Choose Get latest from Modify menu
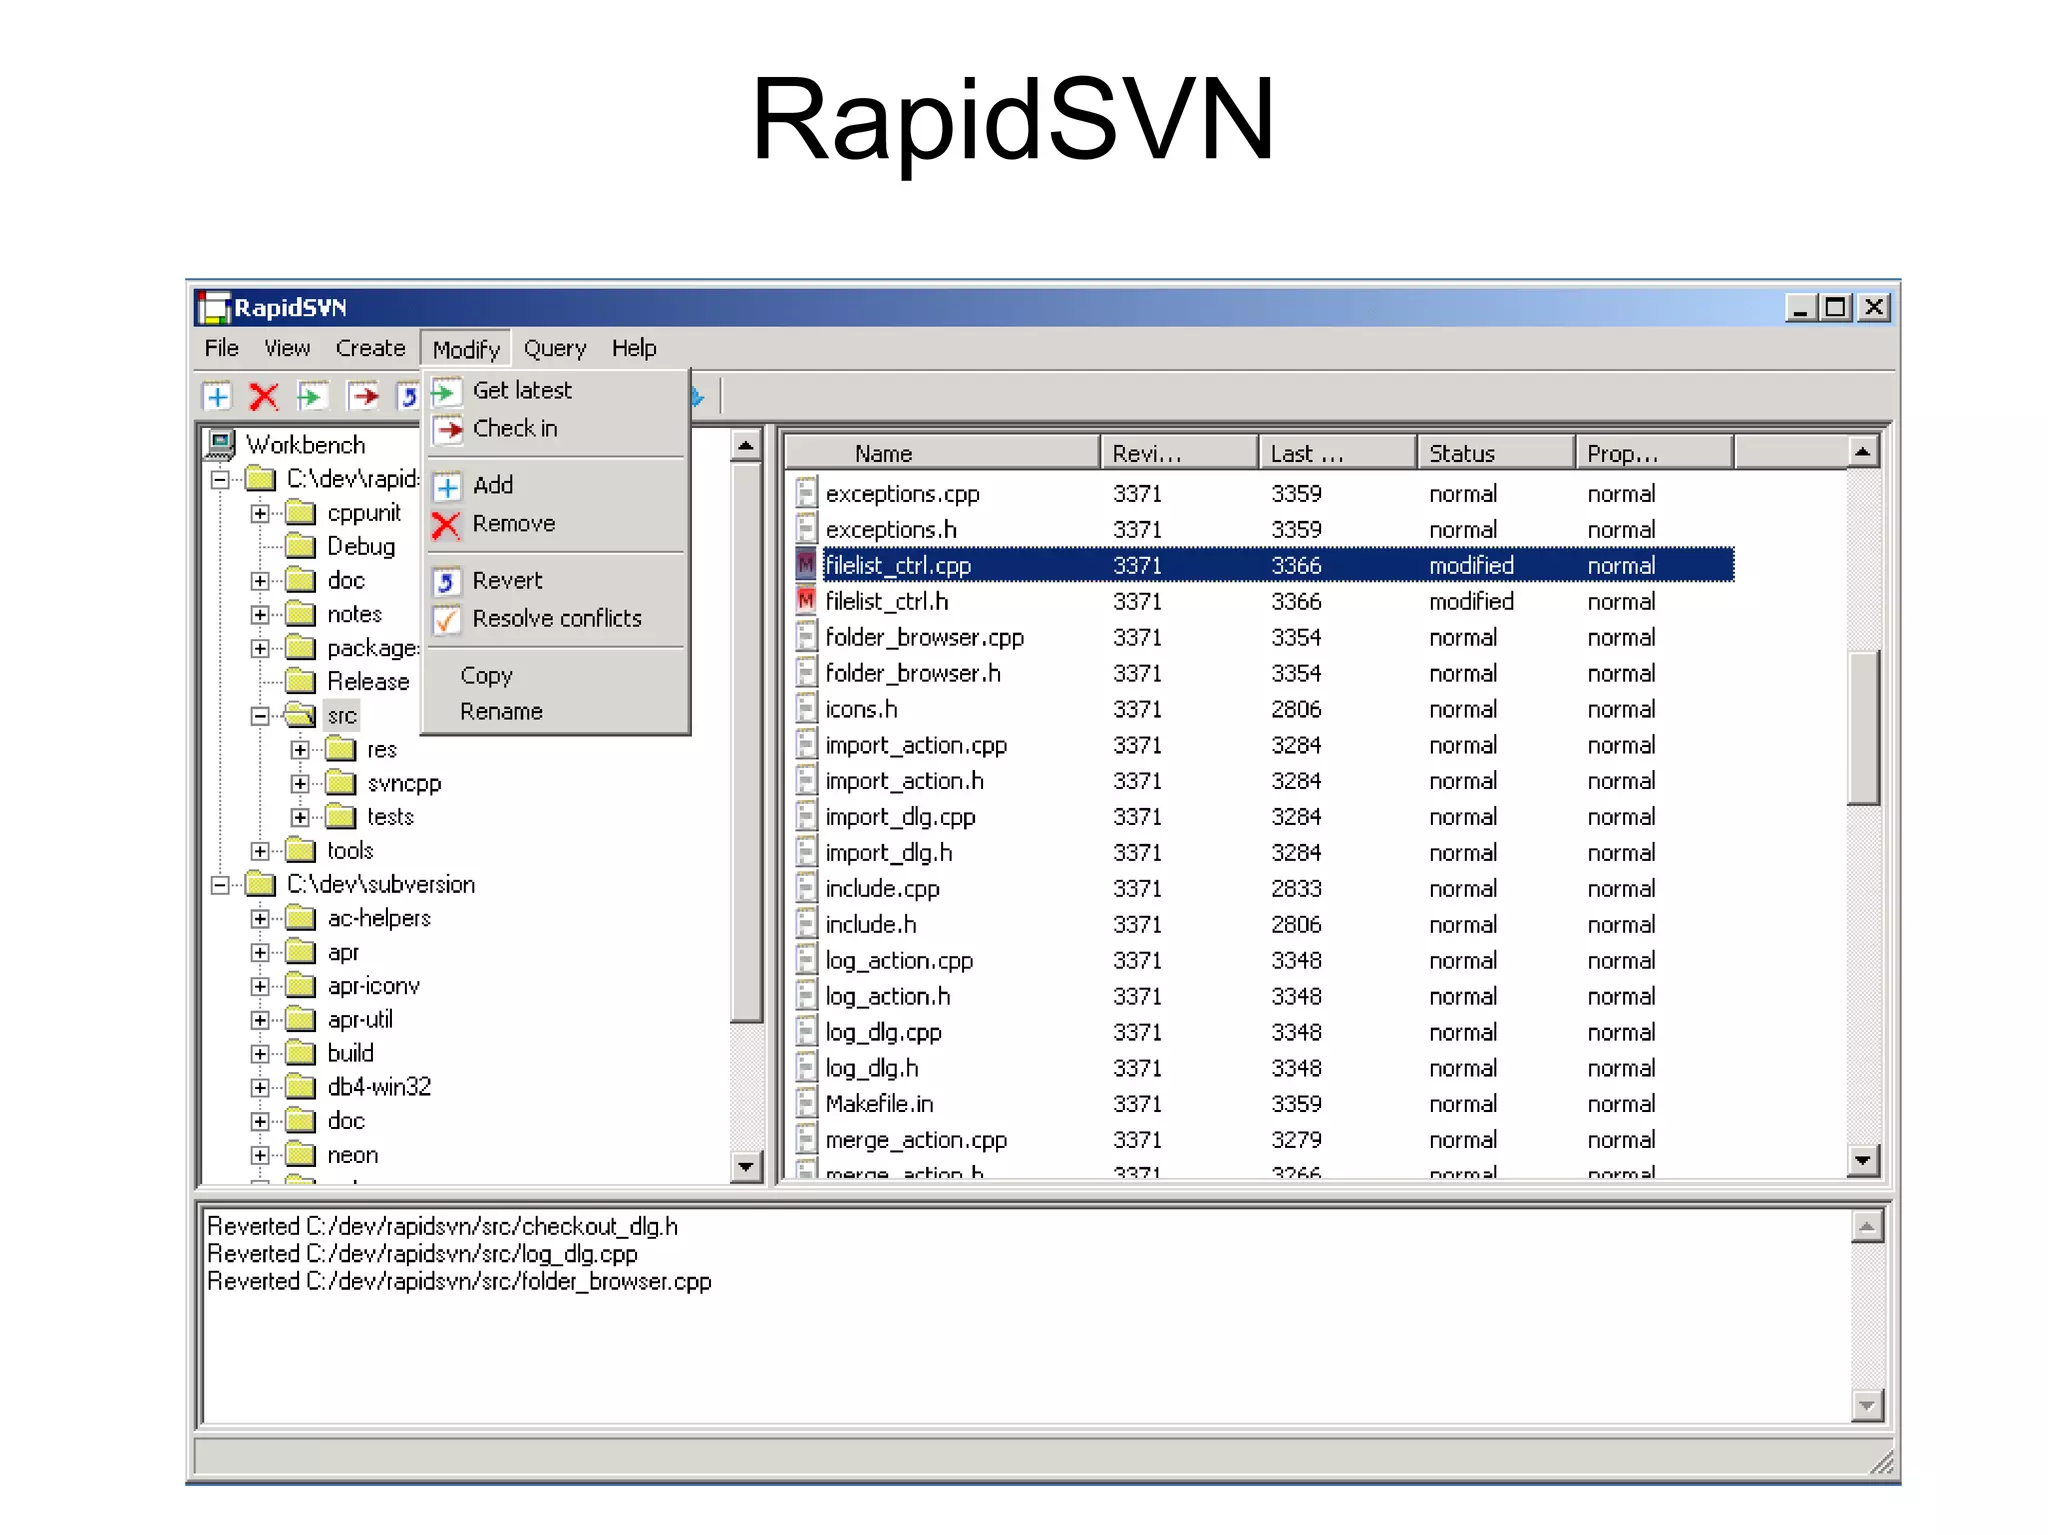The image size is (2048, 1535). pos(521,391)
